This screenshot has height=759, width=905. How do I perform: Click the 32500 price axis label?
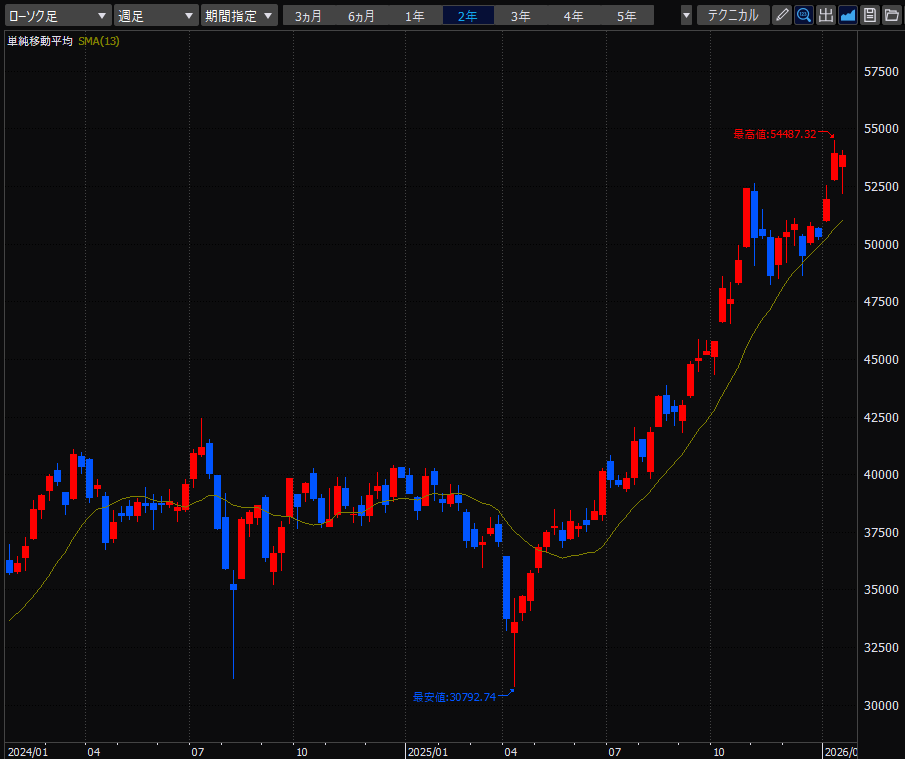pos(881,648)
